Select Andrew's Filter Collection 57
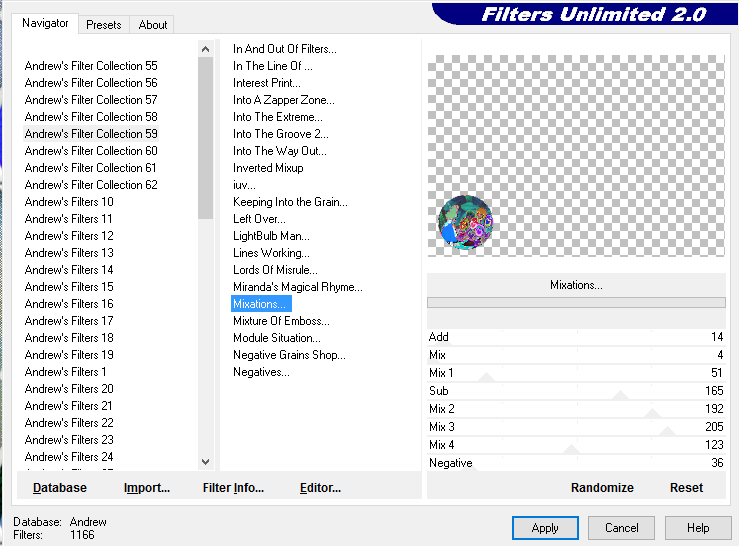The width and height of the screenshot is (739, 546). point(91,100)
